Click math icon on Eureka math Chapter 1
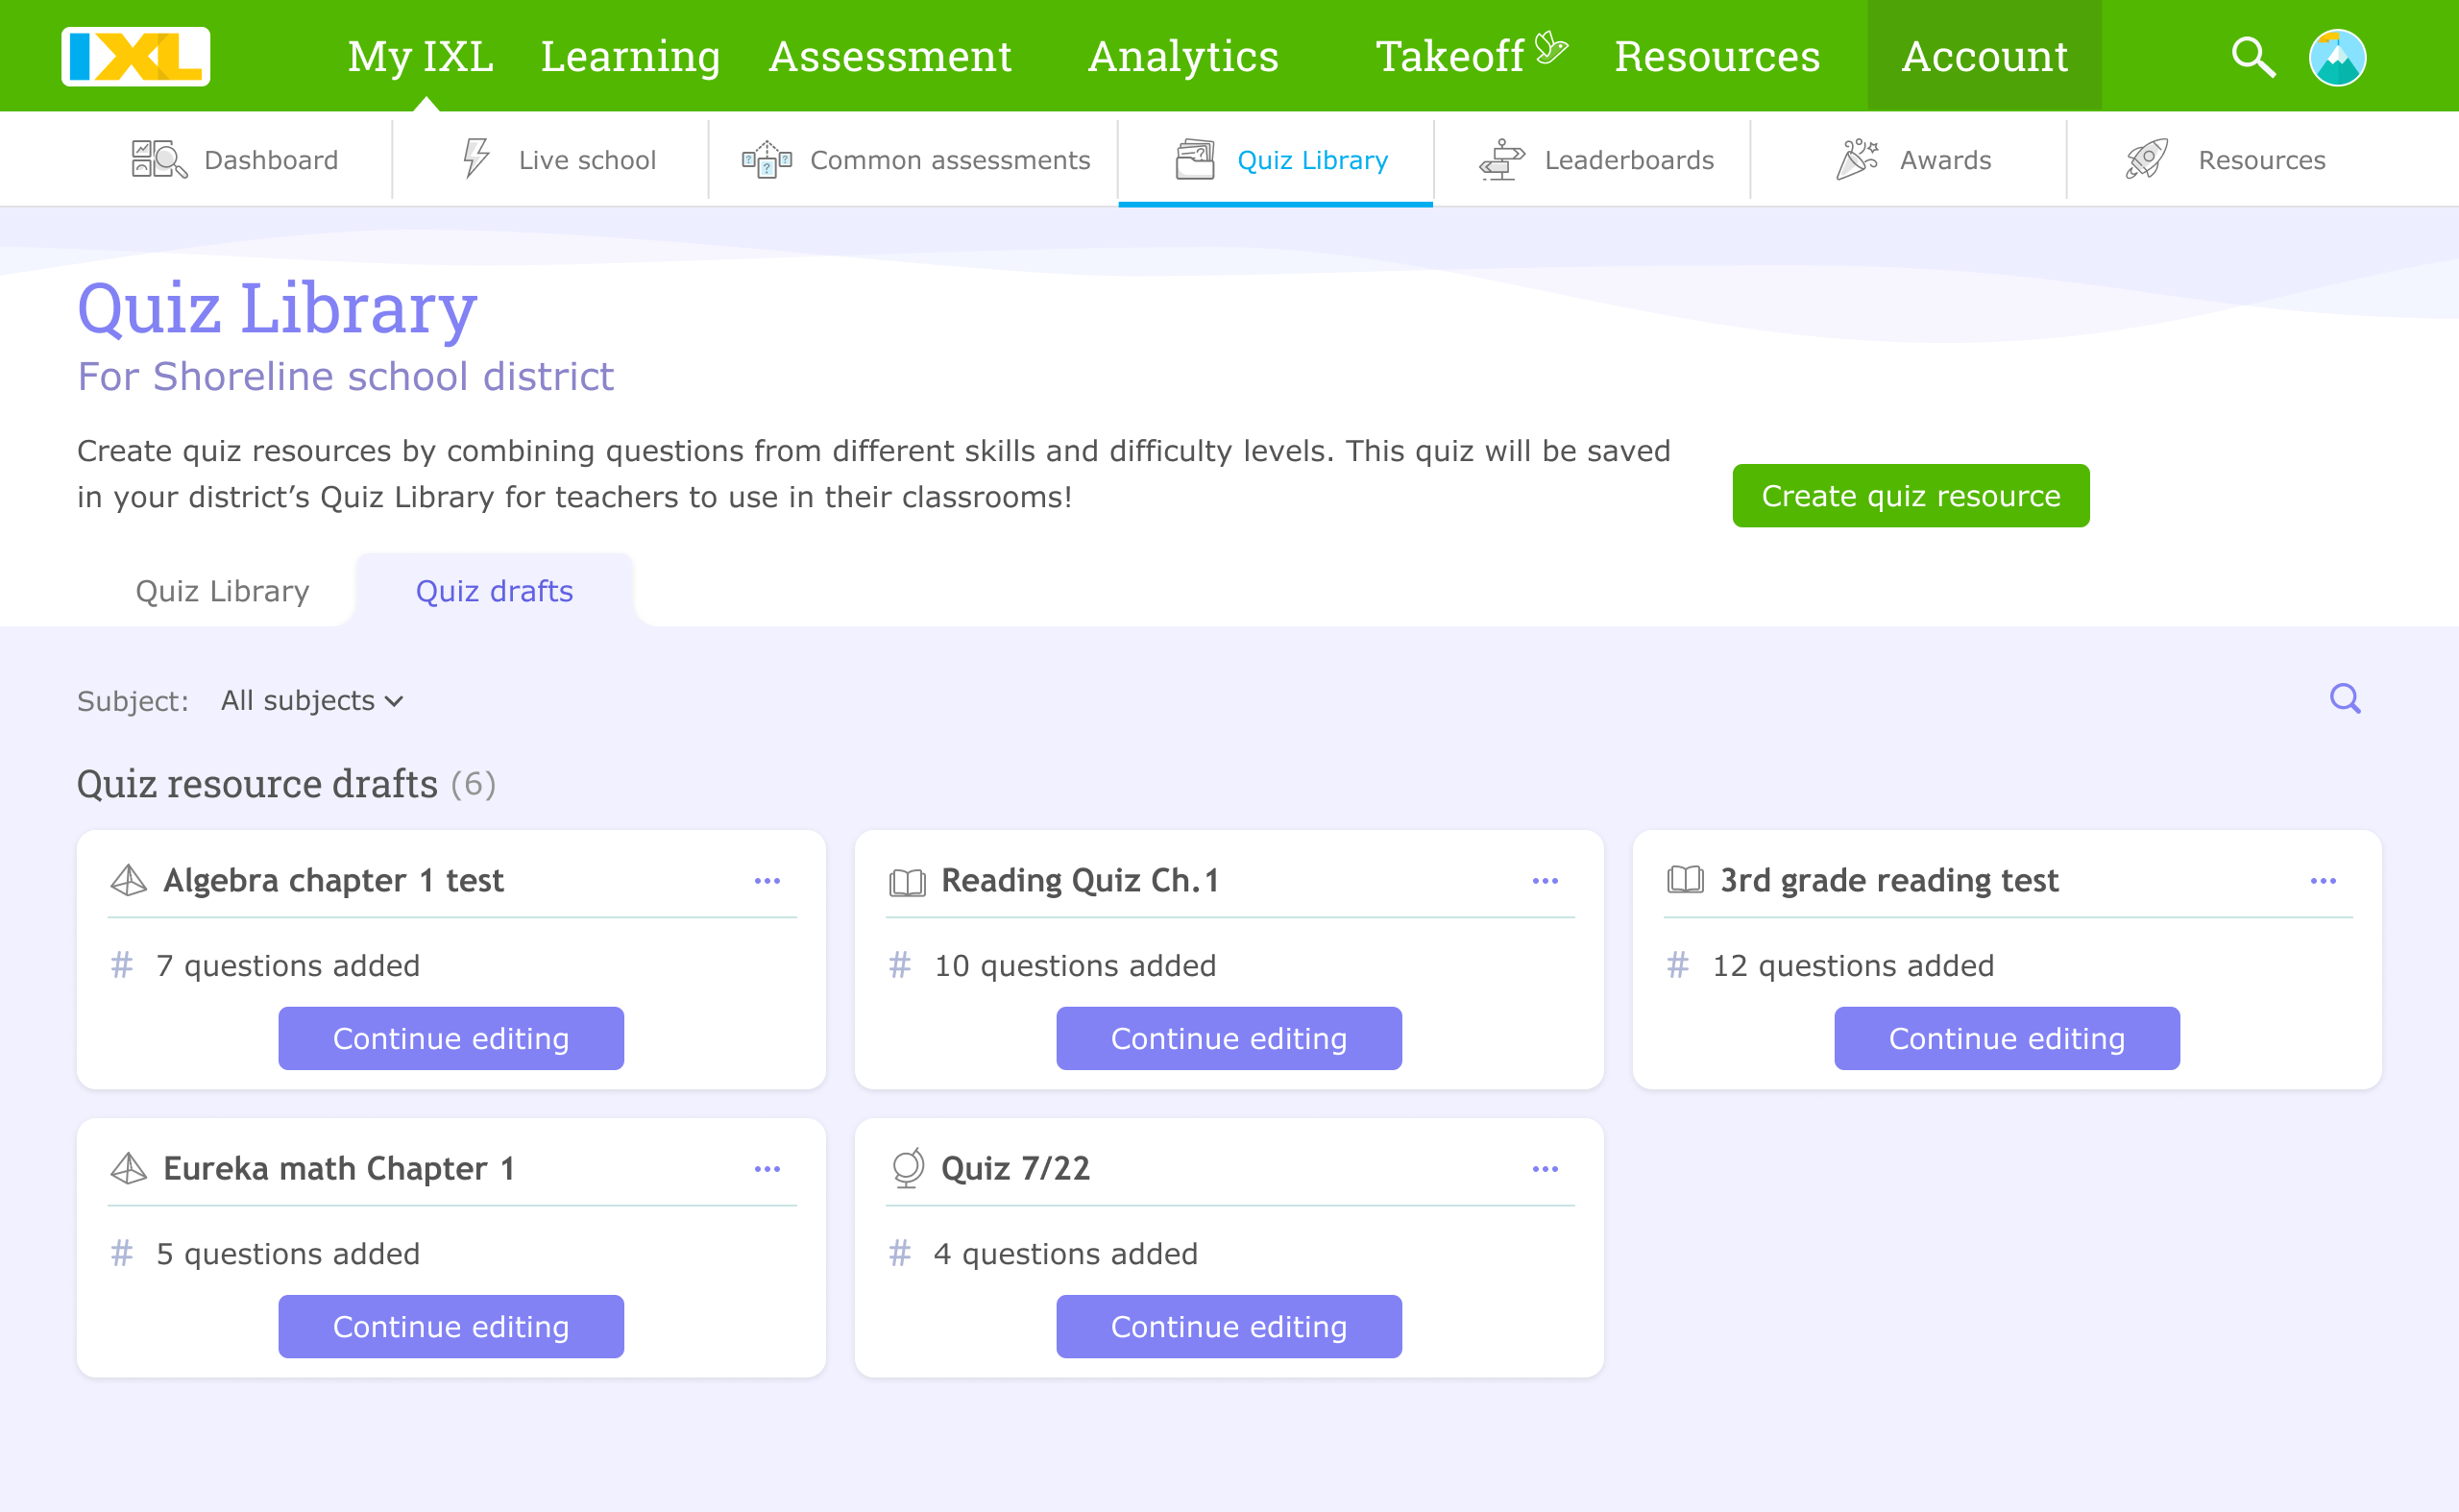Image resolution: width=2459 pixels, height=1512 pixels. [128, 1168]
